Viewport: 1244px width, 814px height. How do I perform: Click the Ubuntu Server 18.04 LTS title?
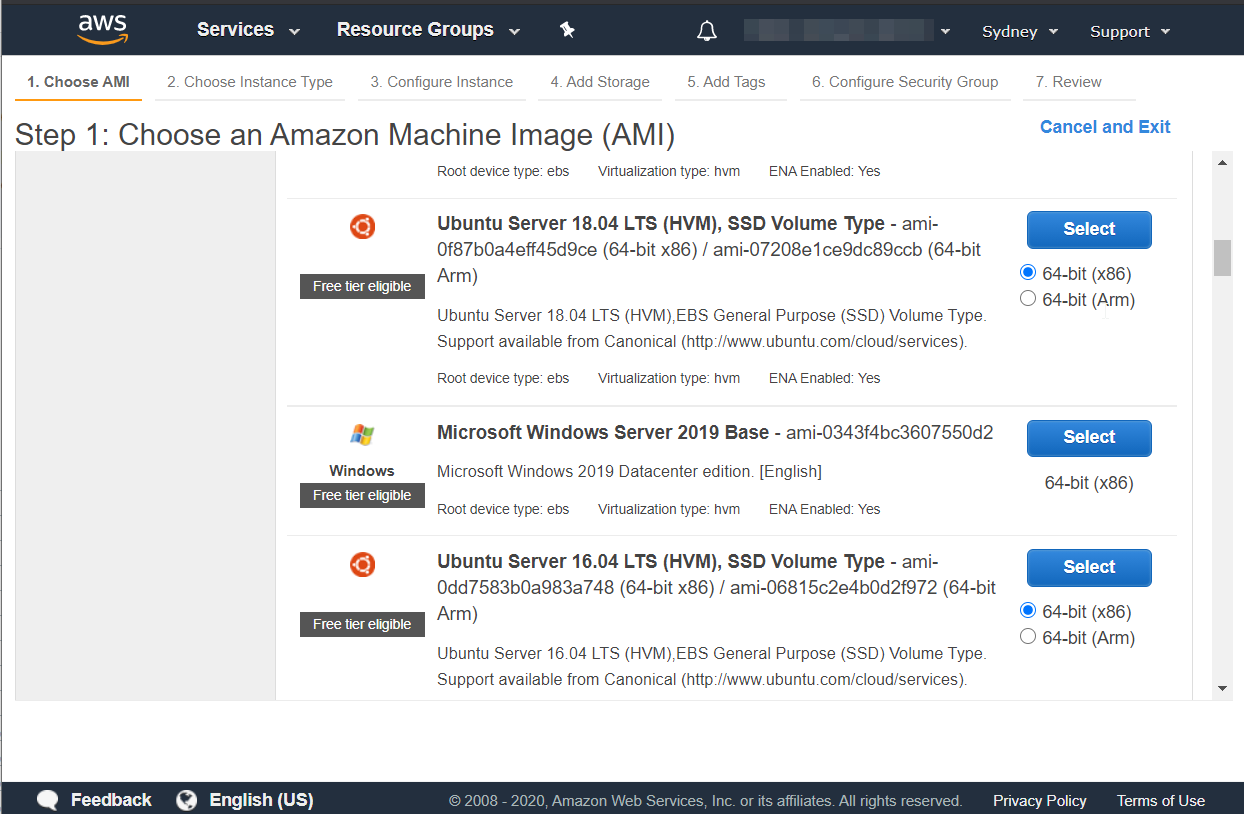coord(661,223)
